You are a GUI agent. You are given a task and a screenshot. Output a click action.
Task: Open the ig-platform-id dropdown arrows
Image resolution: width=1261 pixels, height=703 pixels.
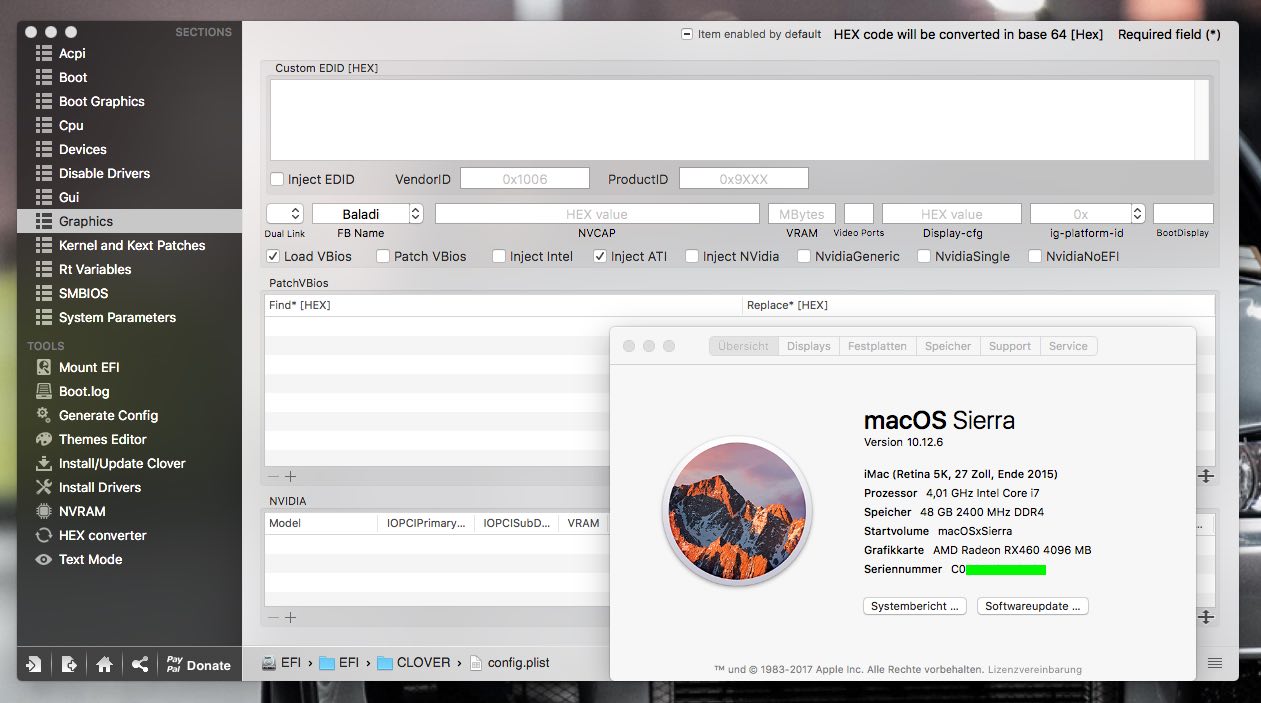pos(1138,214)
